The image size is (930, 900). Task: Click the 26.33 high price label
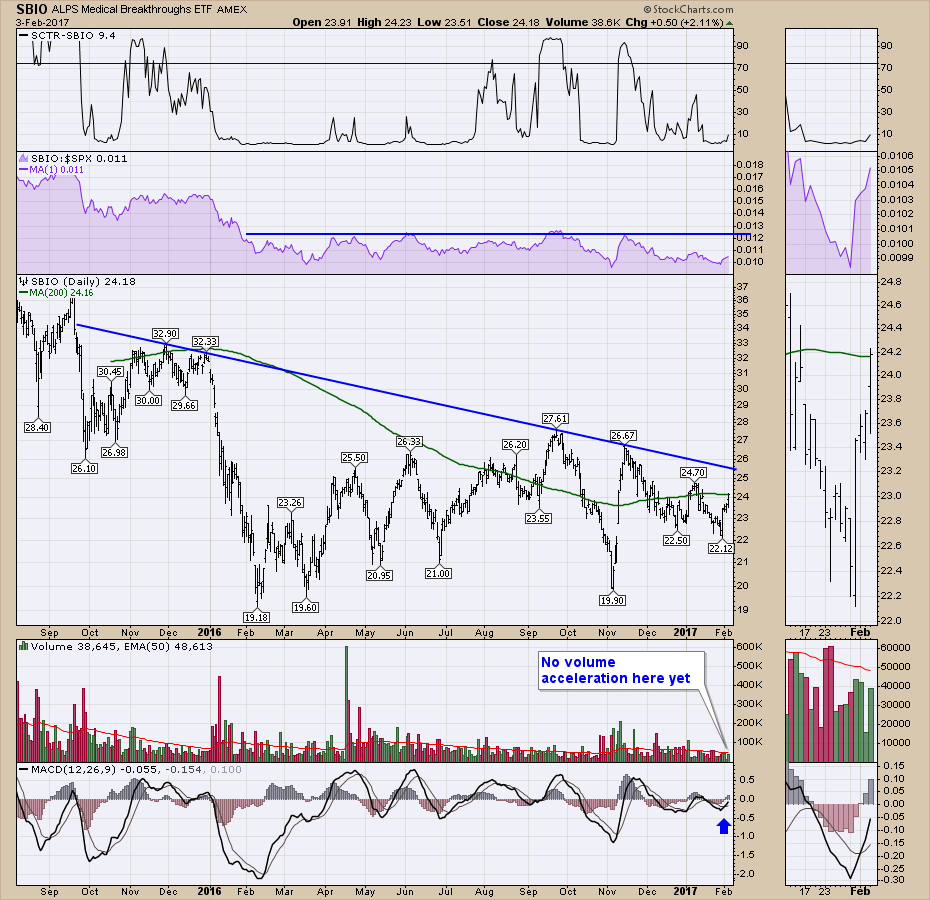(409, 442)
